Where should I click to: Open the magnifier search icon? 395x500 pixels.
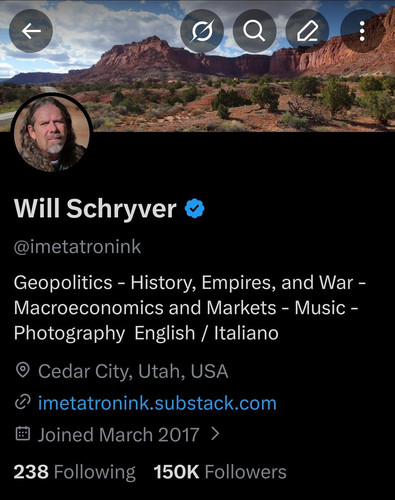click(x=254, y=31)
